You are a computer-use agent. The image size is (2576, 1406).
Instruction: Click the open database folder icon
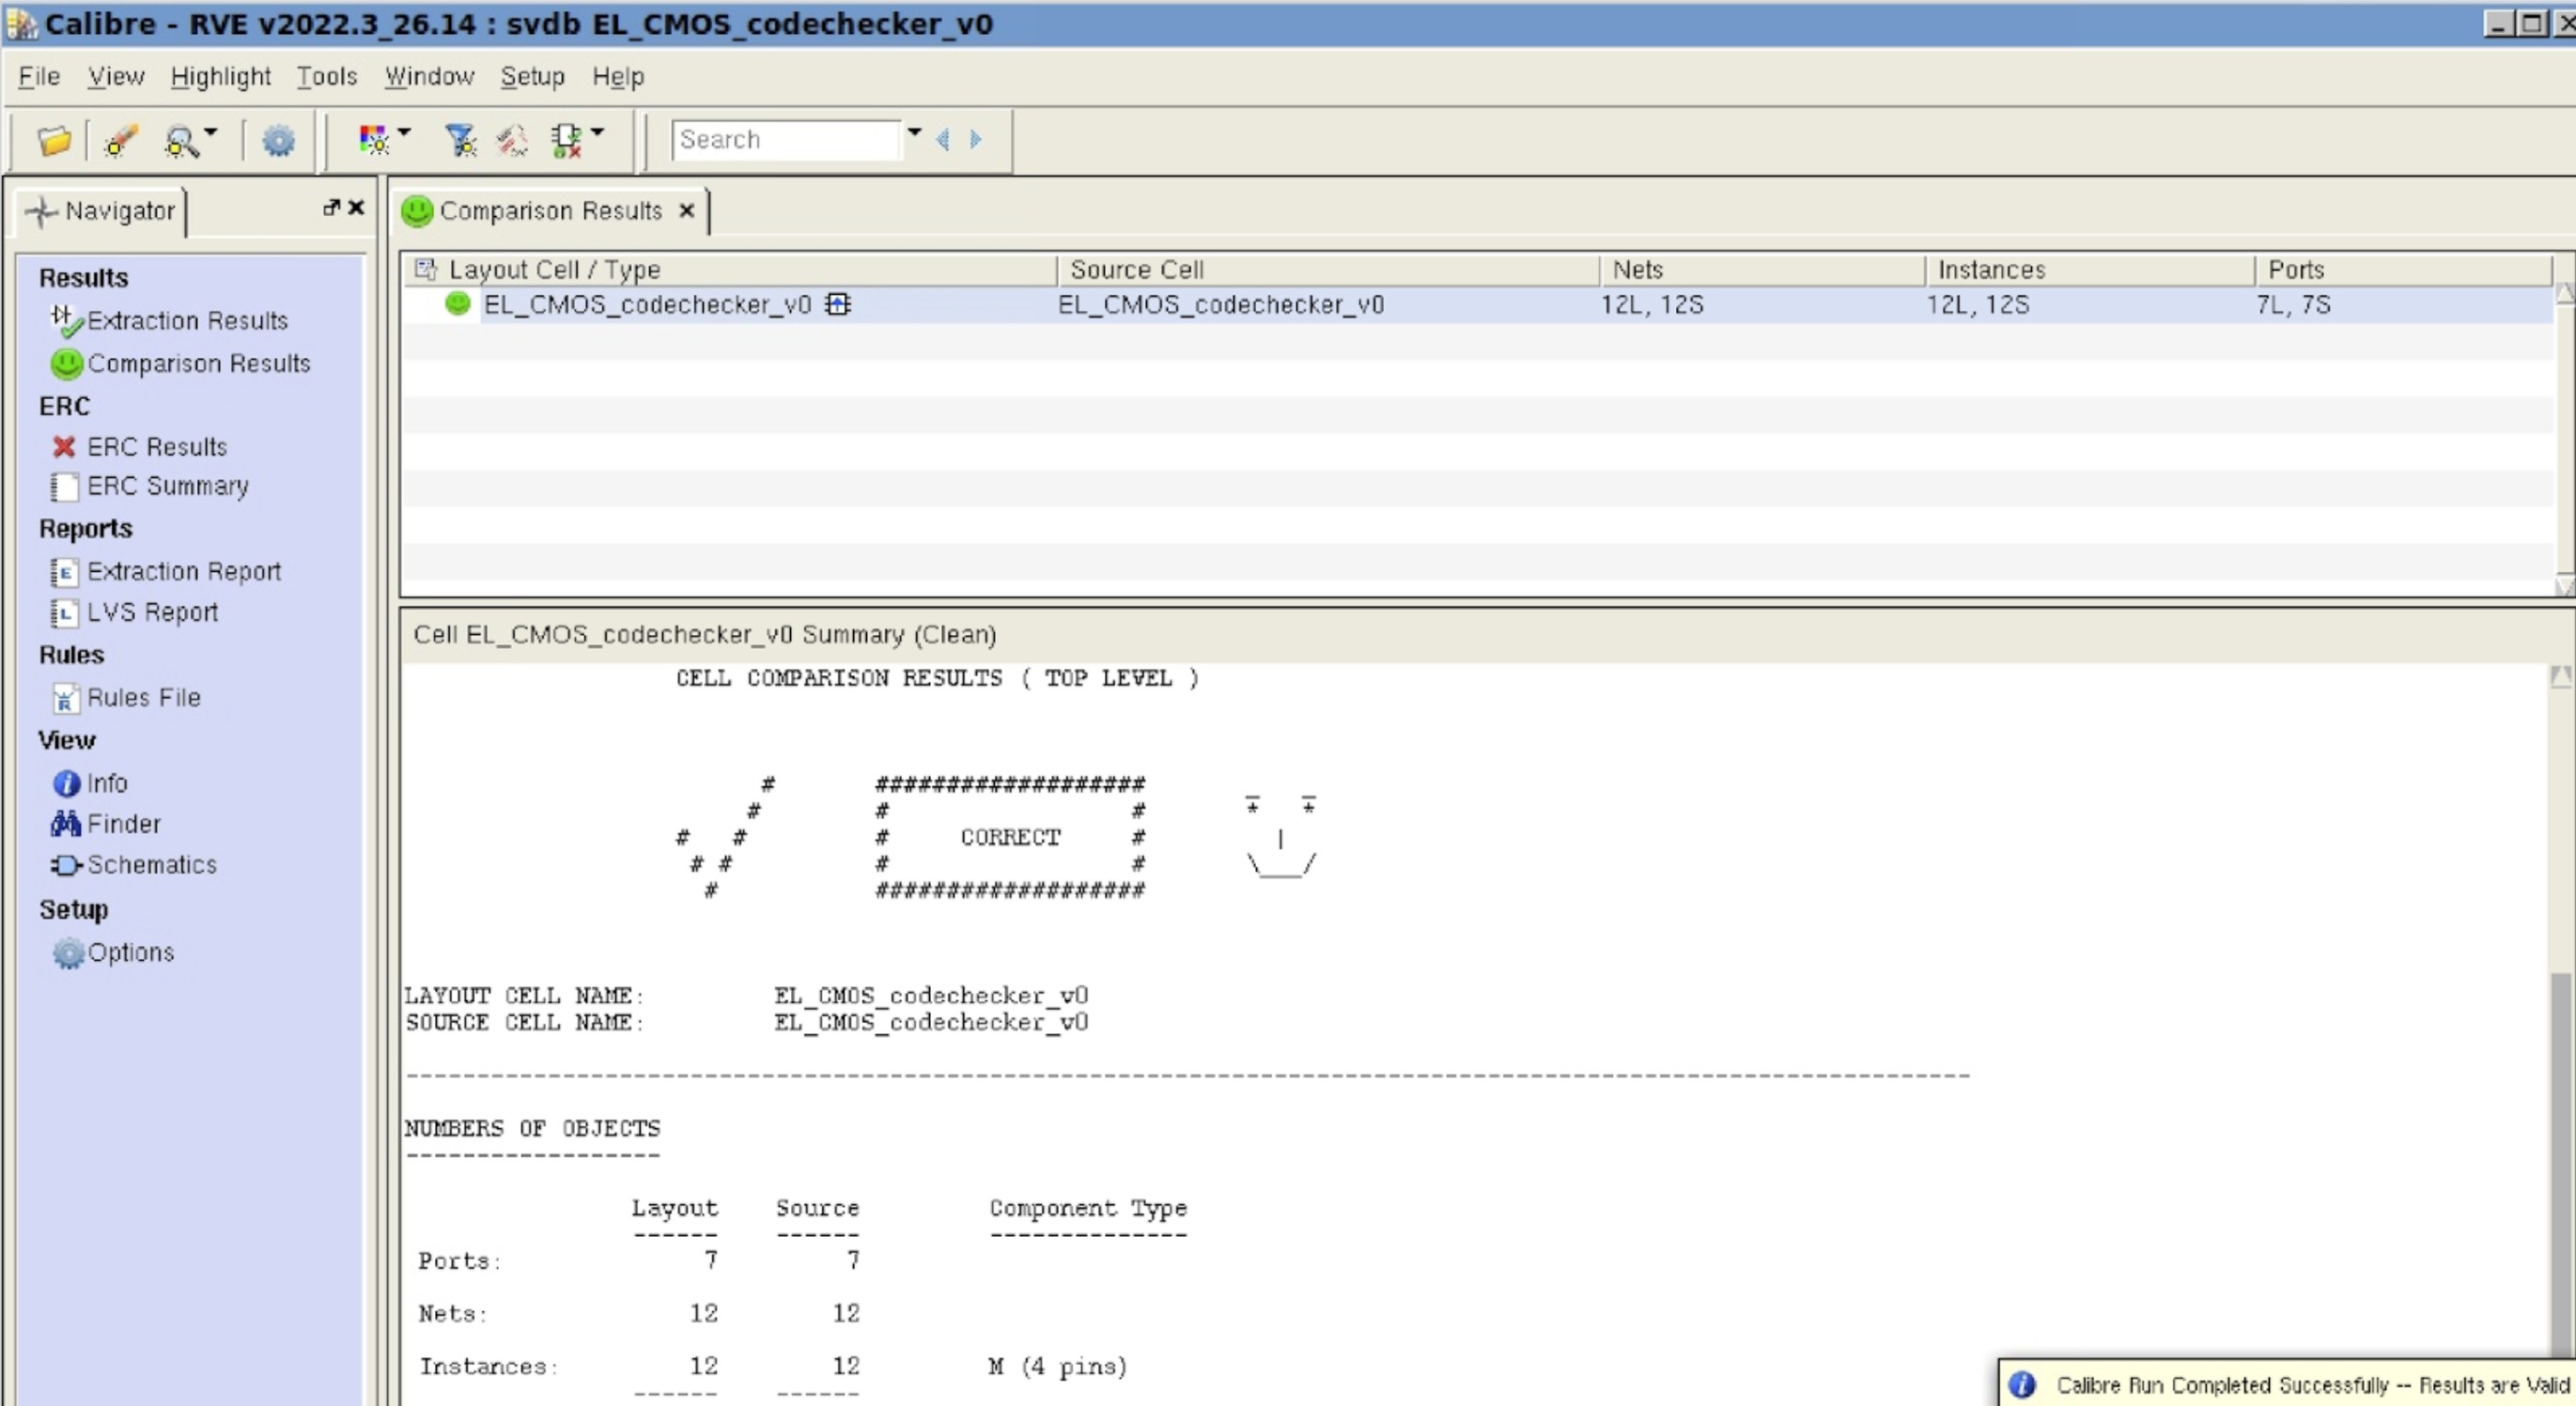[54, 140]
